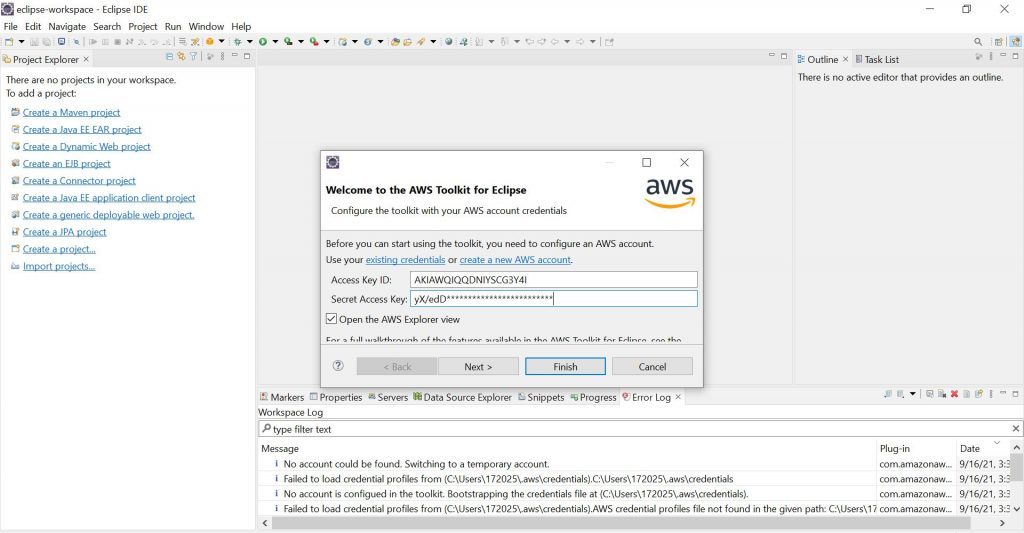1024x533 pixels.
Task: Click the Error Log vertical scroll-up arrow
Action: [x=1017, y=447]
